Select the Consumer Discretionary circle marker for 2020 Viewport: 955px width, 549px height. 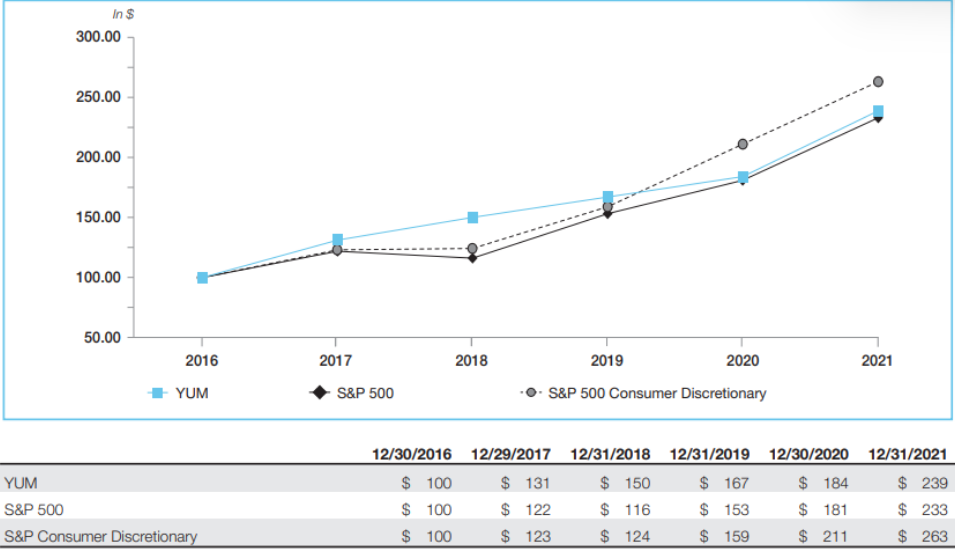click(742, 144)
